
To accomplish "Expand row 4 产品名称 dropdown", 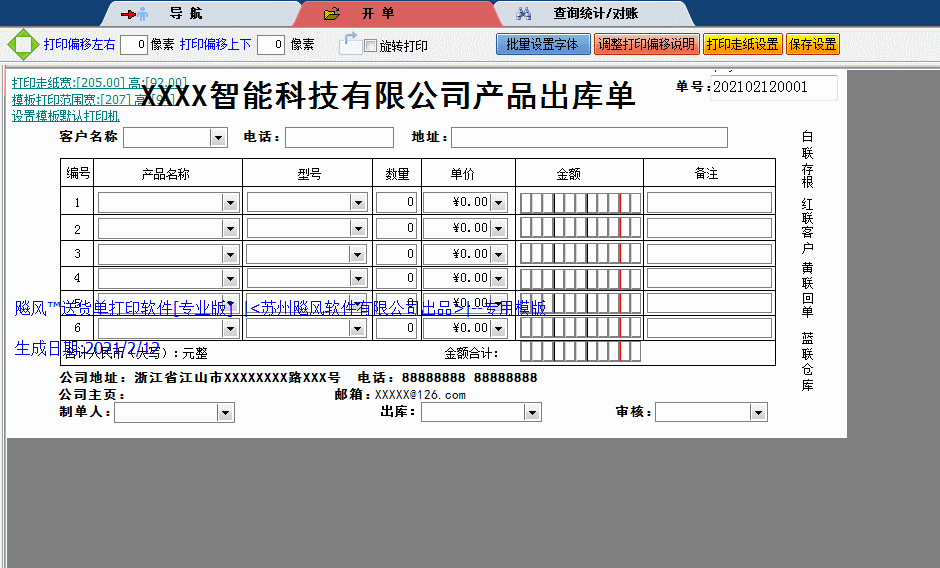I will [x=230, y=278].
